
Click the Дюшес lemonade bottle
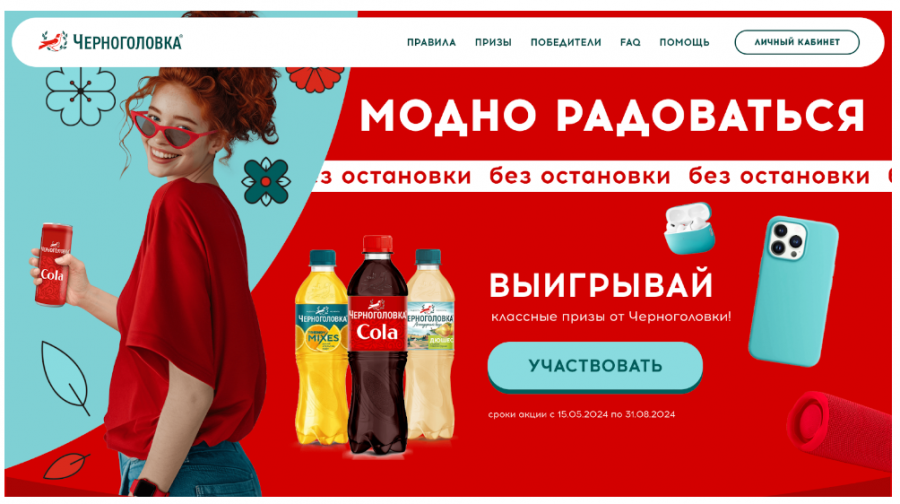[430, 344]
